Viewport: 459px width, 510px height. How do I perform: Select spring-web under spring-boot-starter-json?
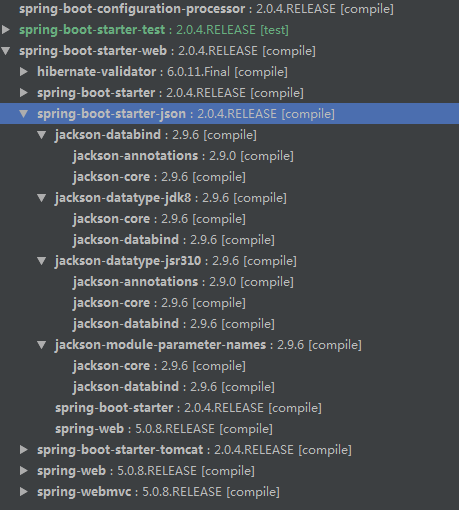[x=164, y=429]
